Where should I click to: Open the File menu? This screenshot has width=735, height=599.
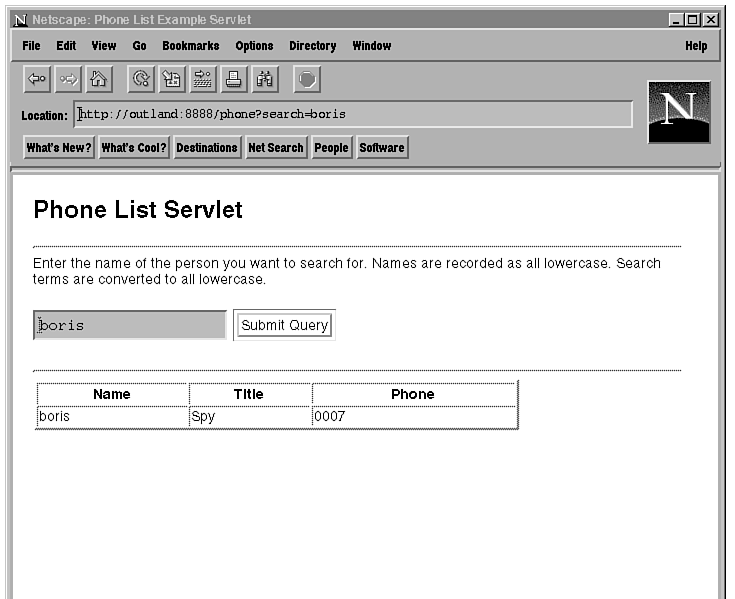tap(31, 46)
